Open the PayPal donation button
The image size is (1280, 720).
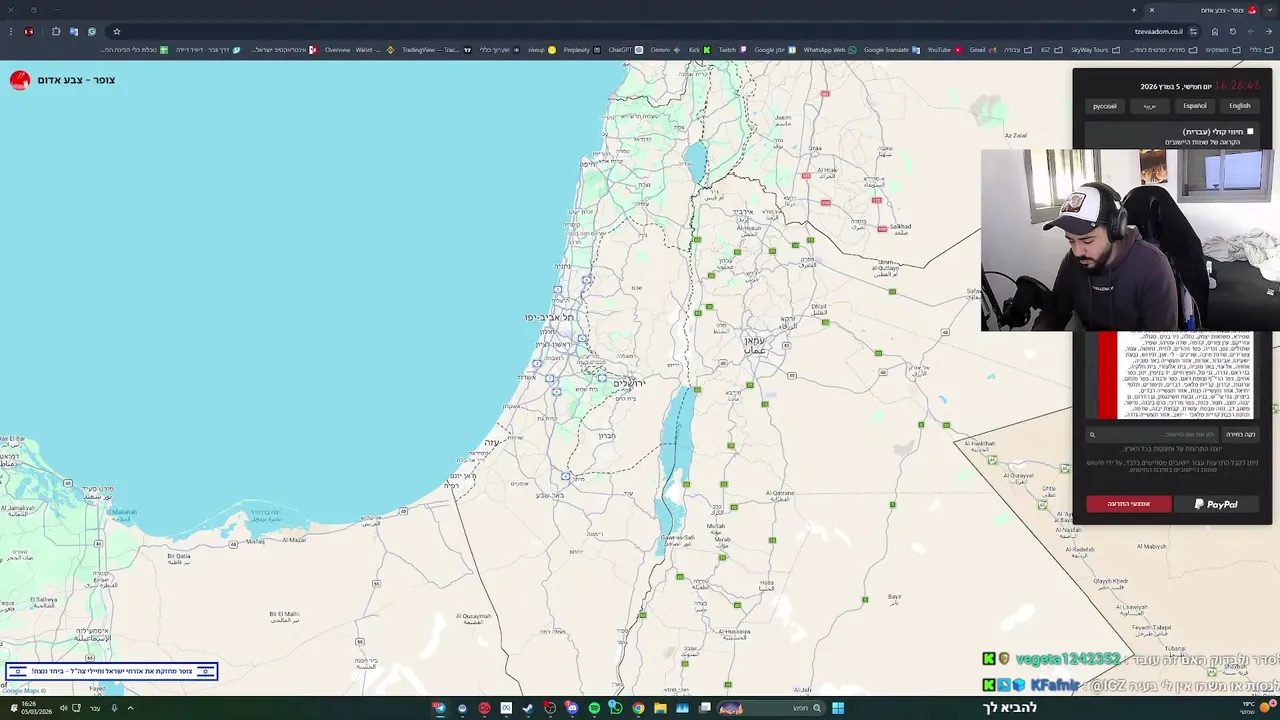point(1216,504)
